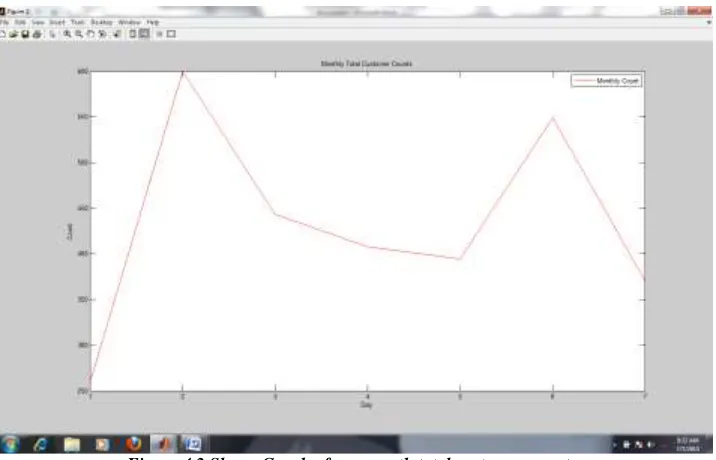
Task: Switch to MATLAB on the taskbar
Action: pos(163,444)
